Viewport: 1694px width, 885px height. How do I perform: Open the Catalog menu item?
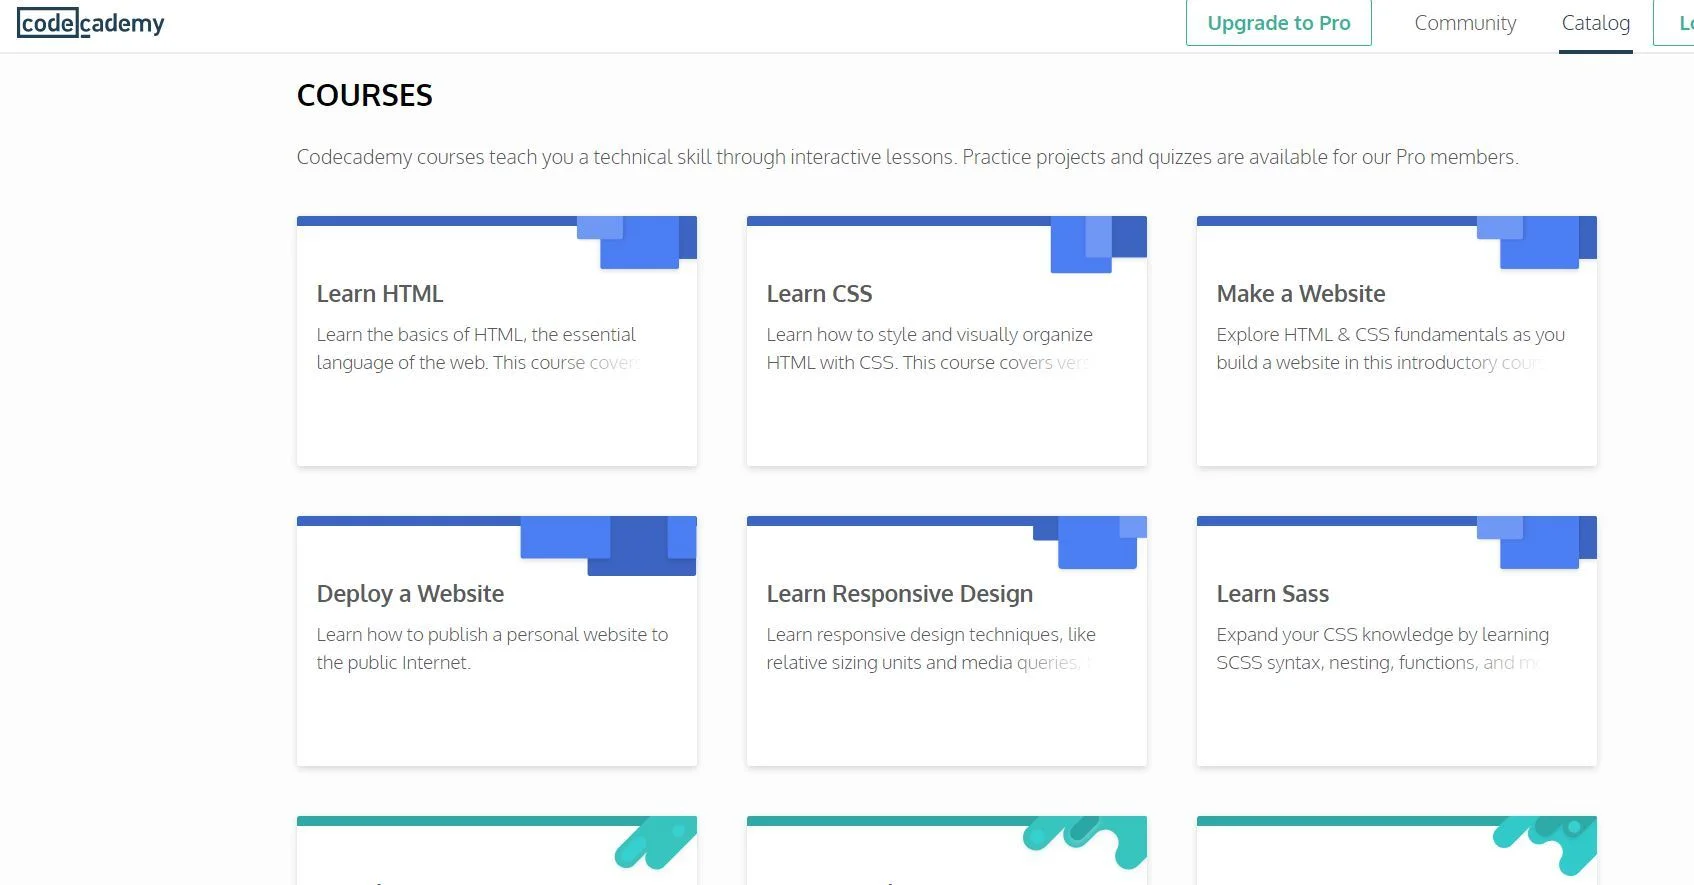tap(1595, 23)
